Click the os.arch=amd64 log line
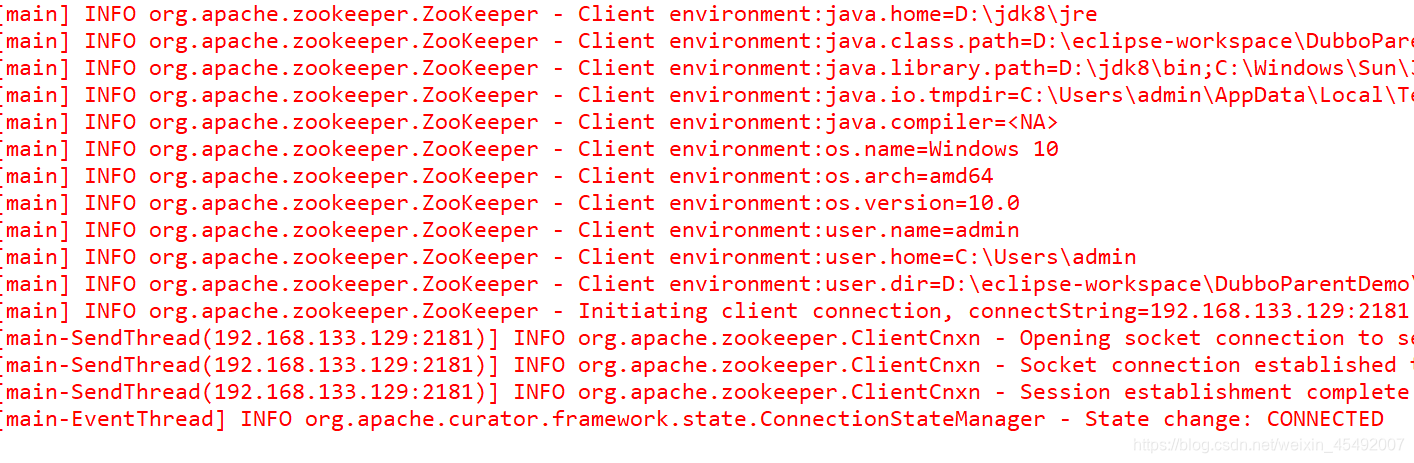Image resolution: width=1414 pixels, height=463 pixels. (x=498, y=176)
